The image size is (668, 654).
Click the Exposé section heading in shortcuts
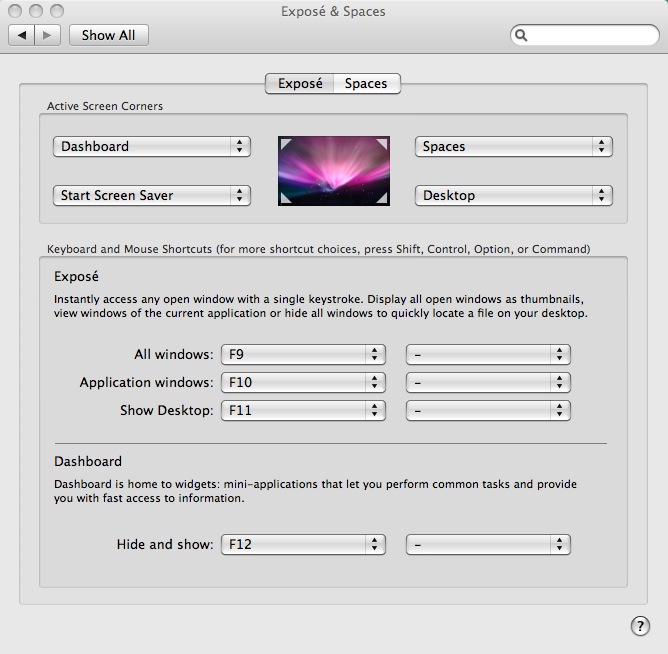76,277
